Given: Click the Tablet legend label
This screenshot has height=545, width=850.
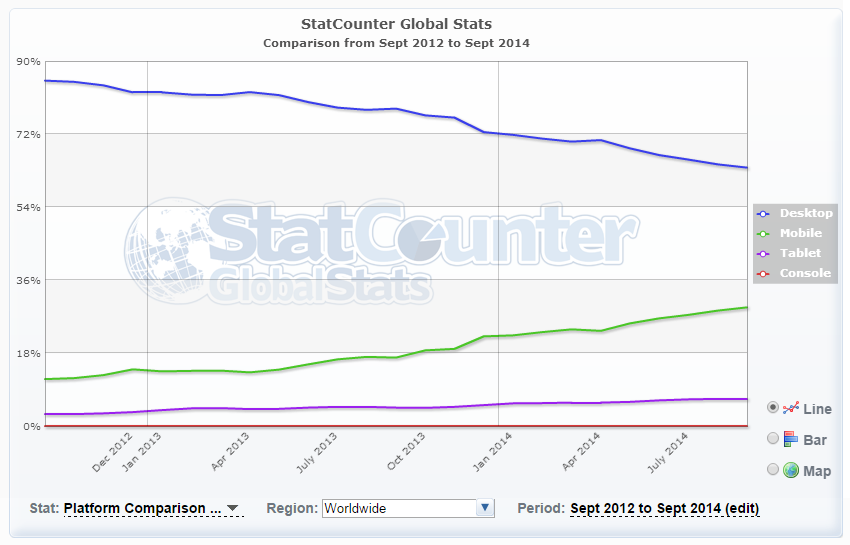Looking at the screenshot, I should tap(800, 253).
